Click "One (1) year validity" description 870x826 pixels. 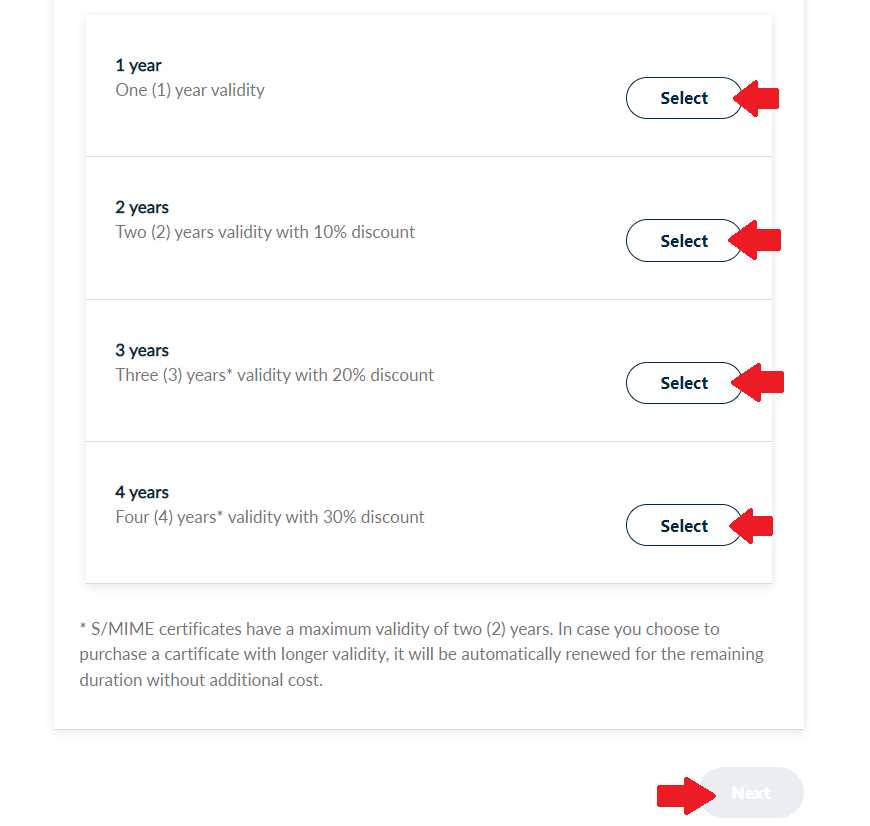(x=190, y=90)
